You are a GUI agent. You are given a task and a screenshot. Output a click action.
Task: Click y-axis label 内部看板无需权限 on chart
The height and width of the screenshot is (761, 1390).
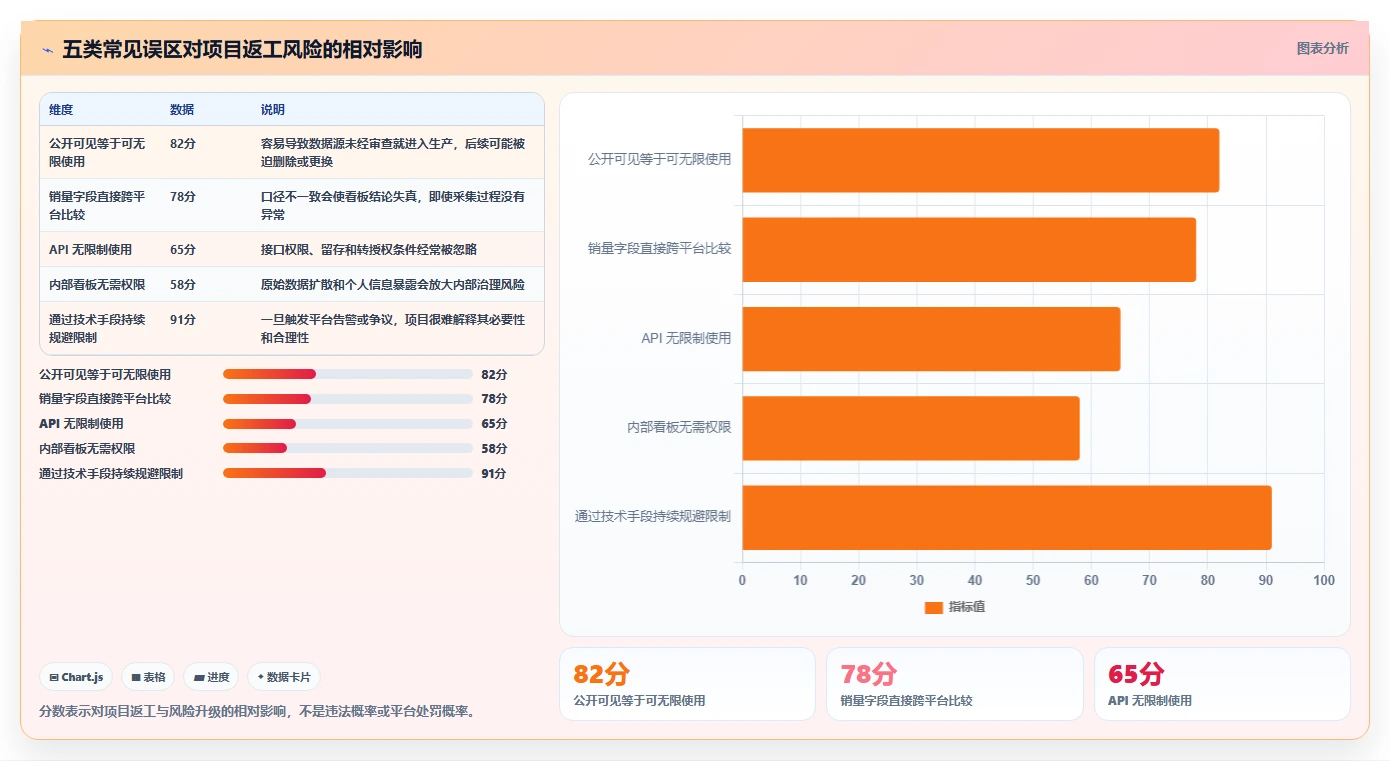tap(679, 427)
